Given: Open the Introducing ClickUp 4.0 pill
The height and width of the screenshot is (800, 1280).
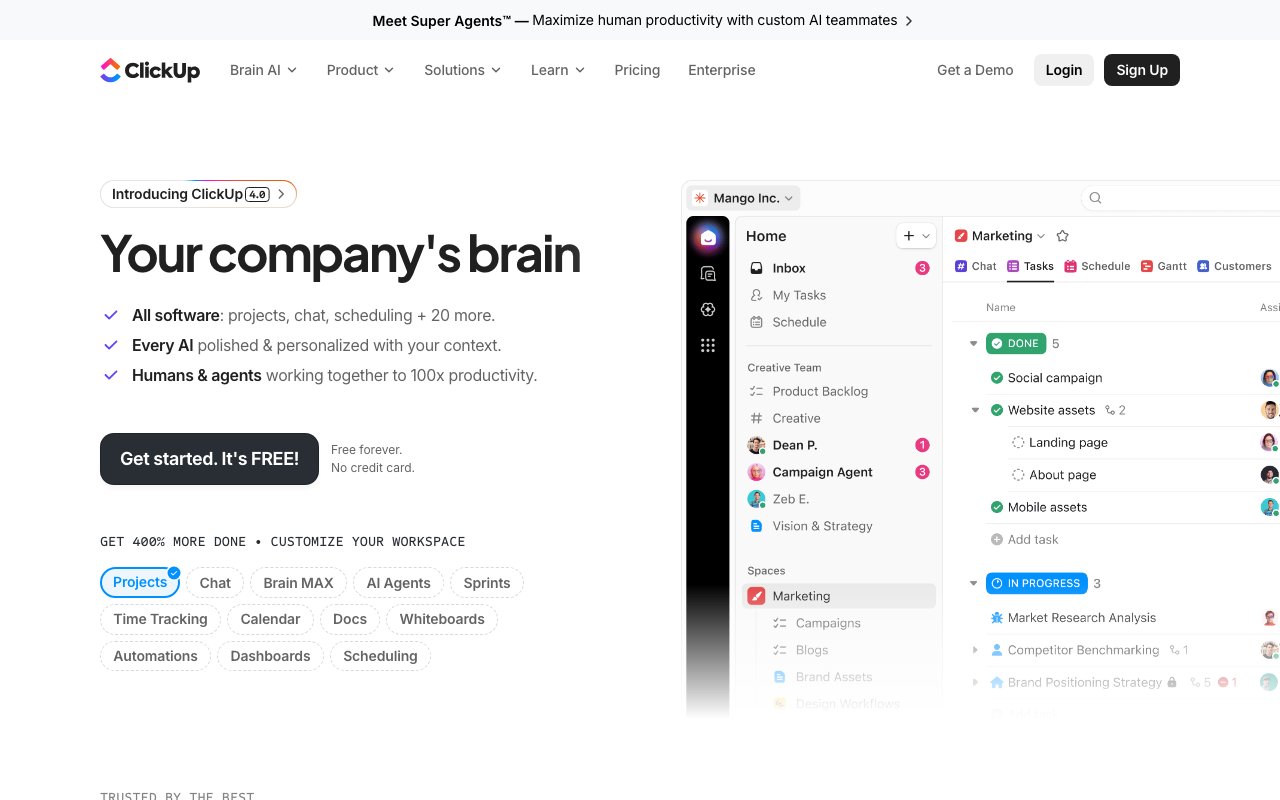Looking at the screenshot, I should coord(198,194).
